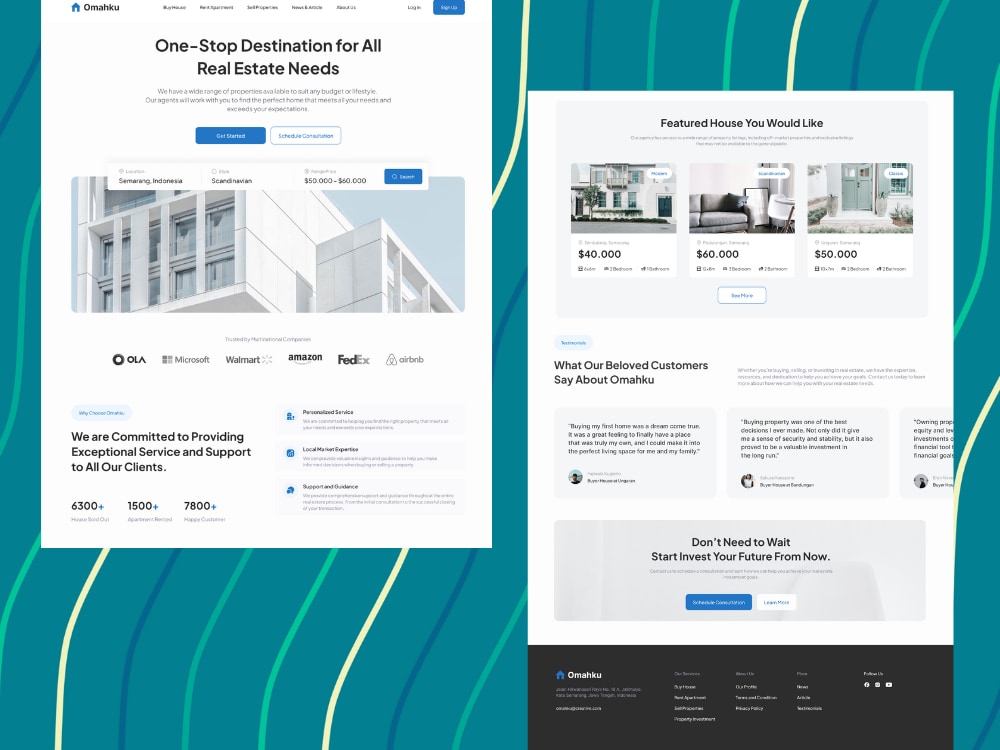This screenshot has width=1000, height=750.
Task: Click the avatar on second testimonial card
Action: (x=747, y=481)
